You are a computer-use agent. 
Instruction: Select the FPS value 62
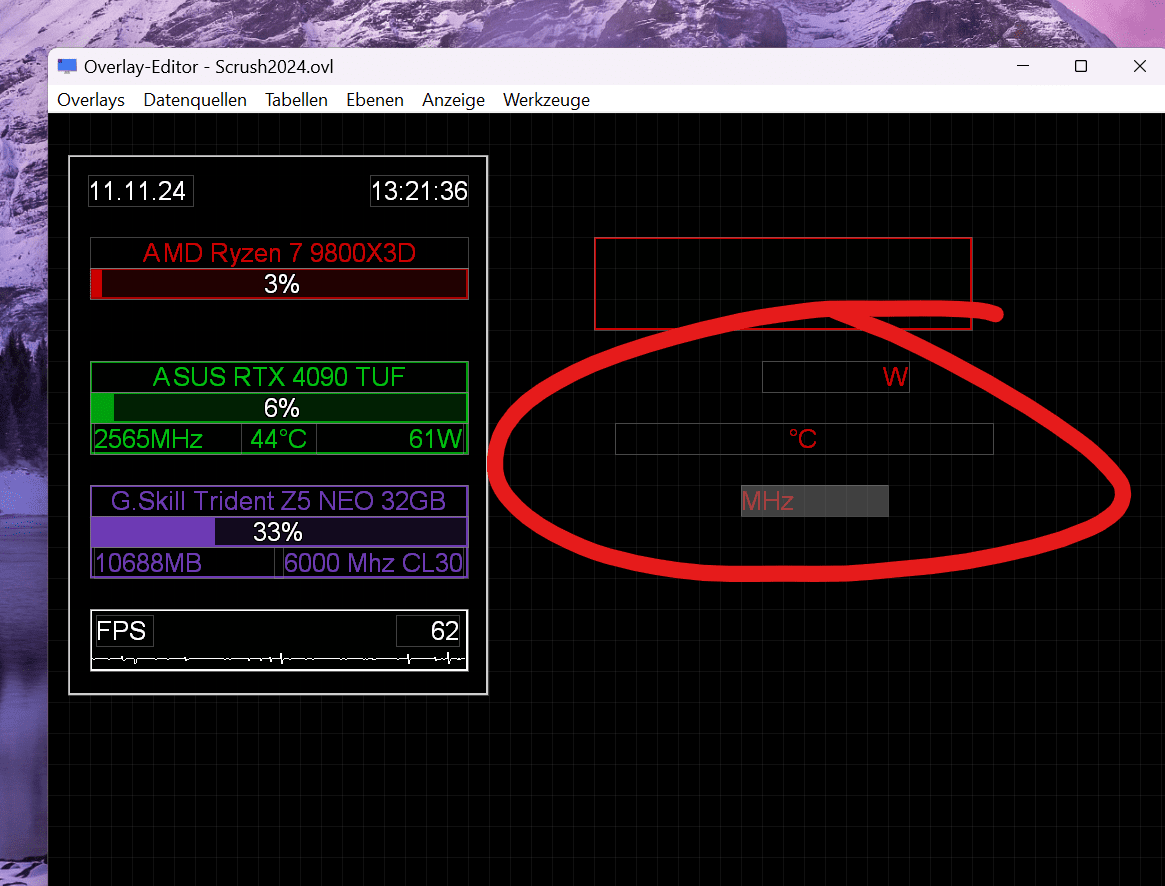click(429, 631)
